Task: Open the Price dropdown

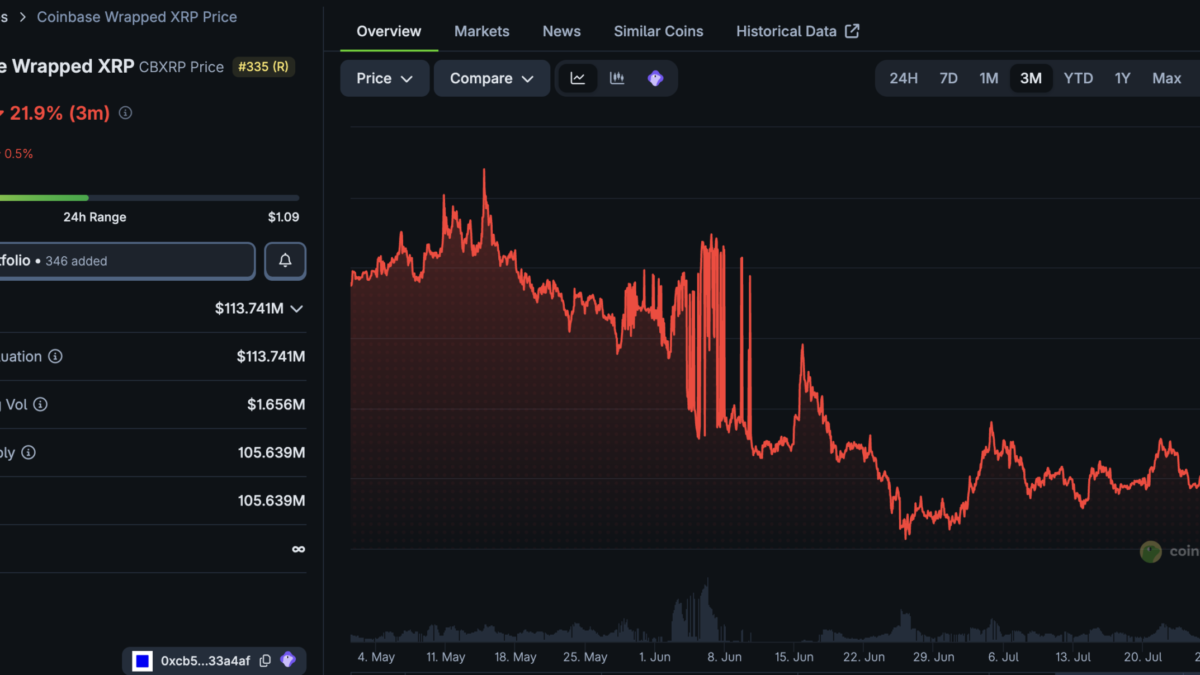Action: 385,78
